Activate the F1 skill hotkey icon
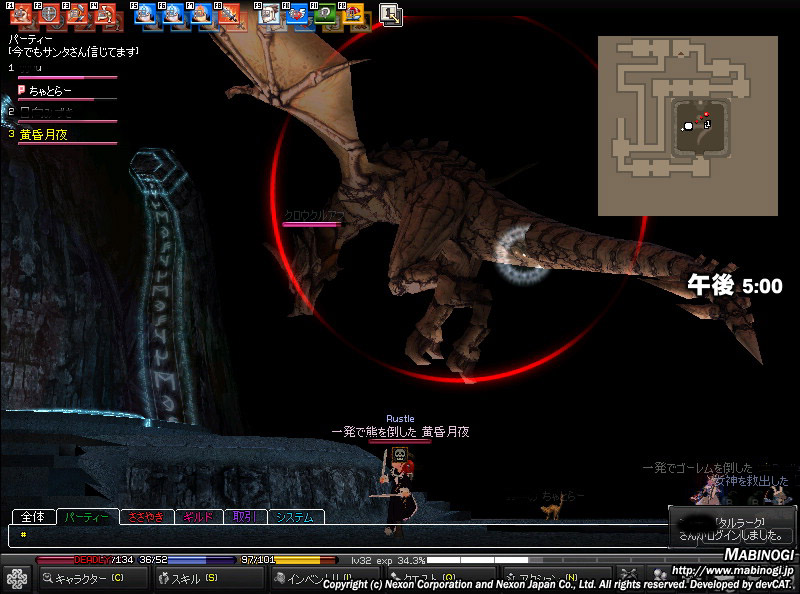800x594 pixels. (x=20, y=14)
